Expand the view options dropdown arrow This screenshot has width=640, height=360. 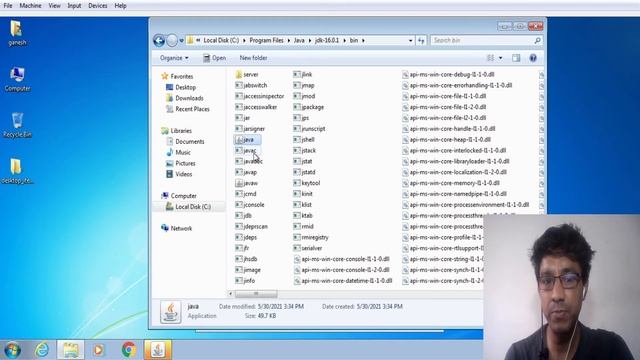[x=501, y=58]
